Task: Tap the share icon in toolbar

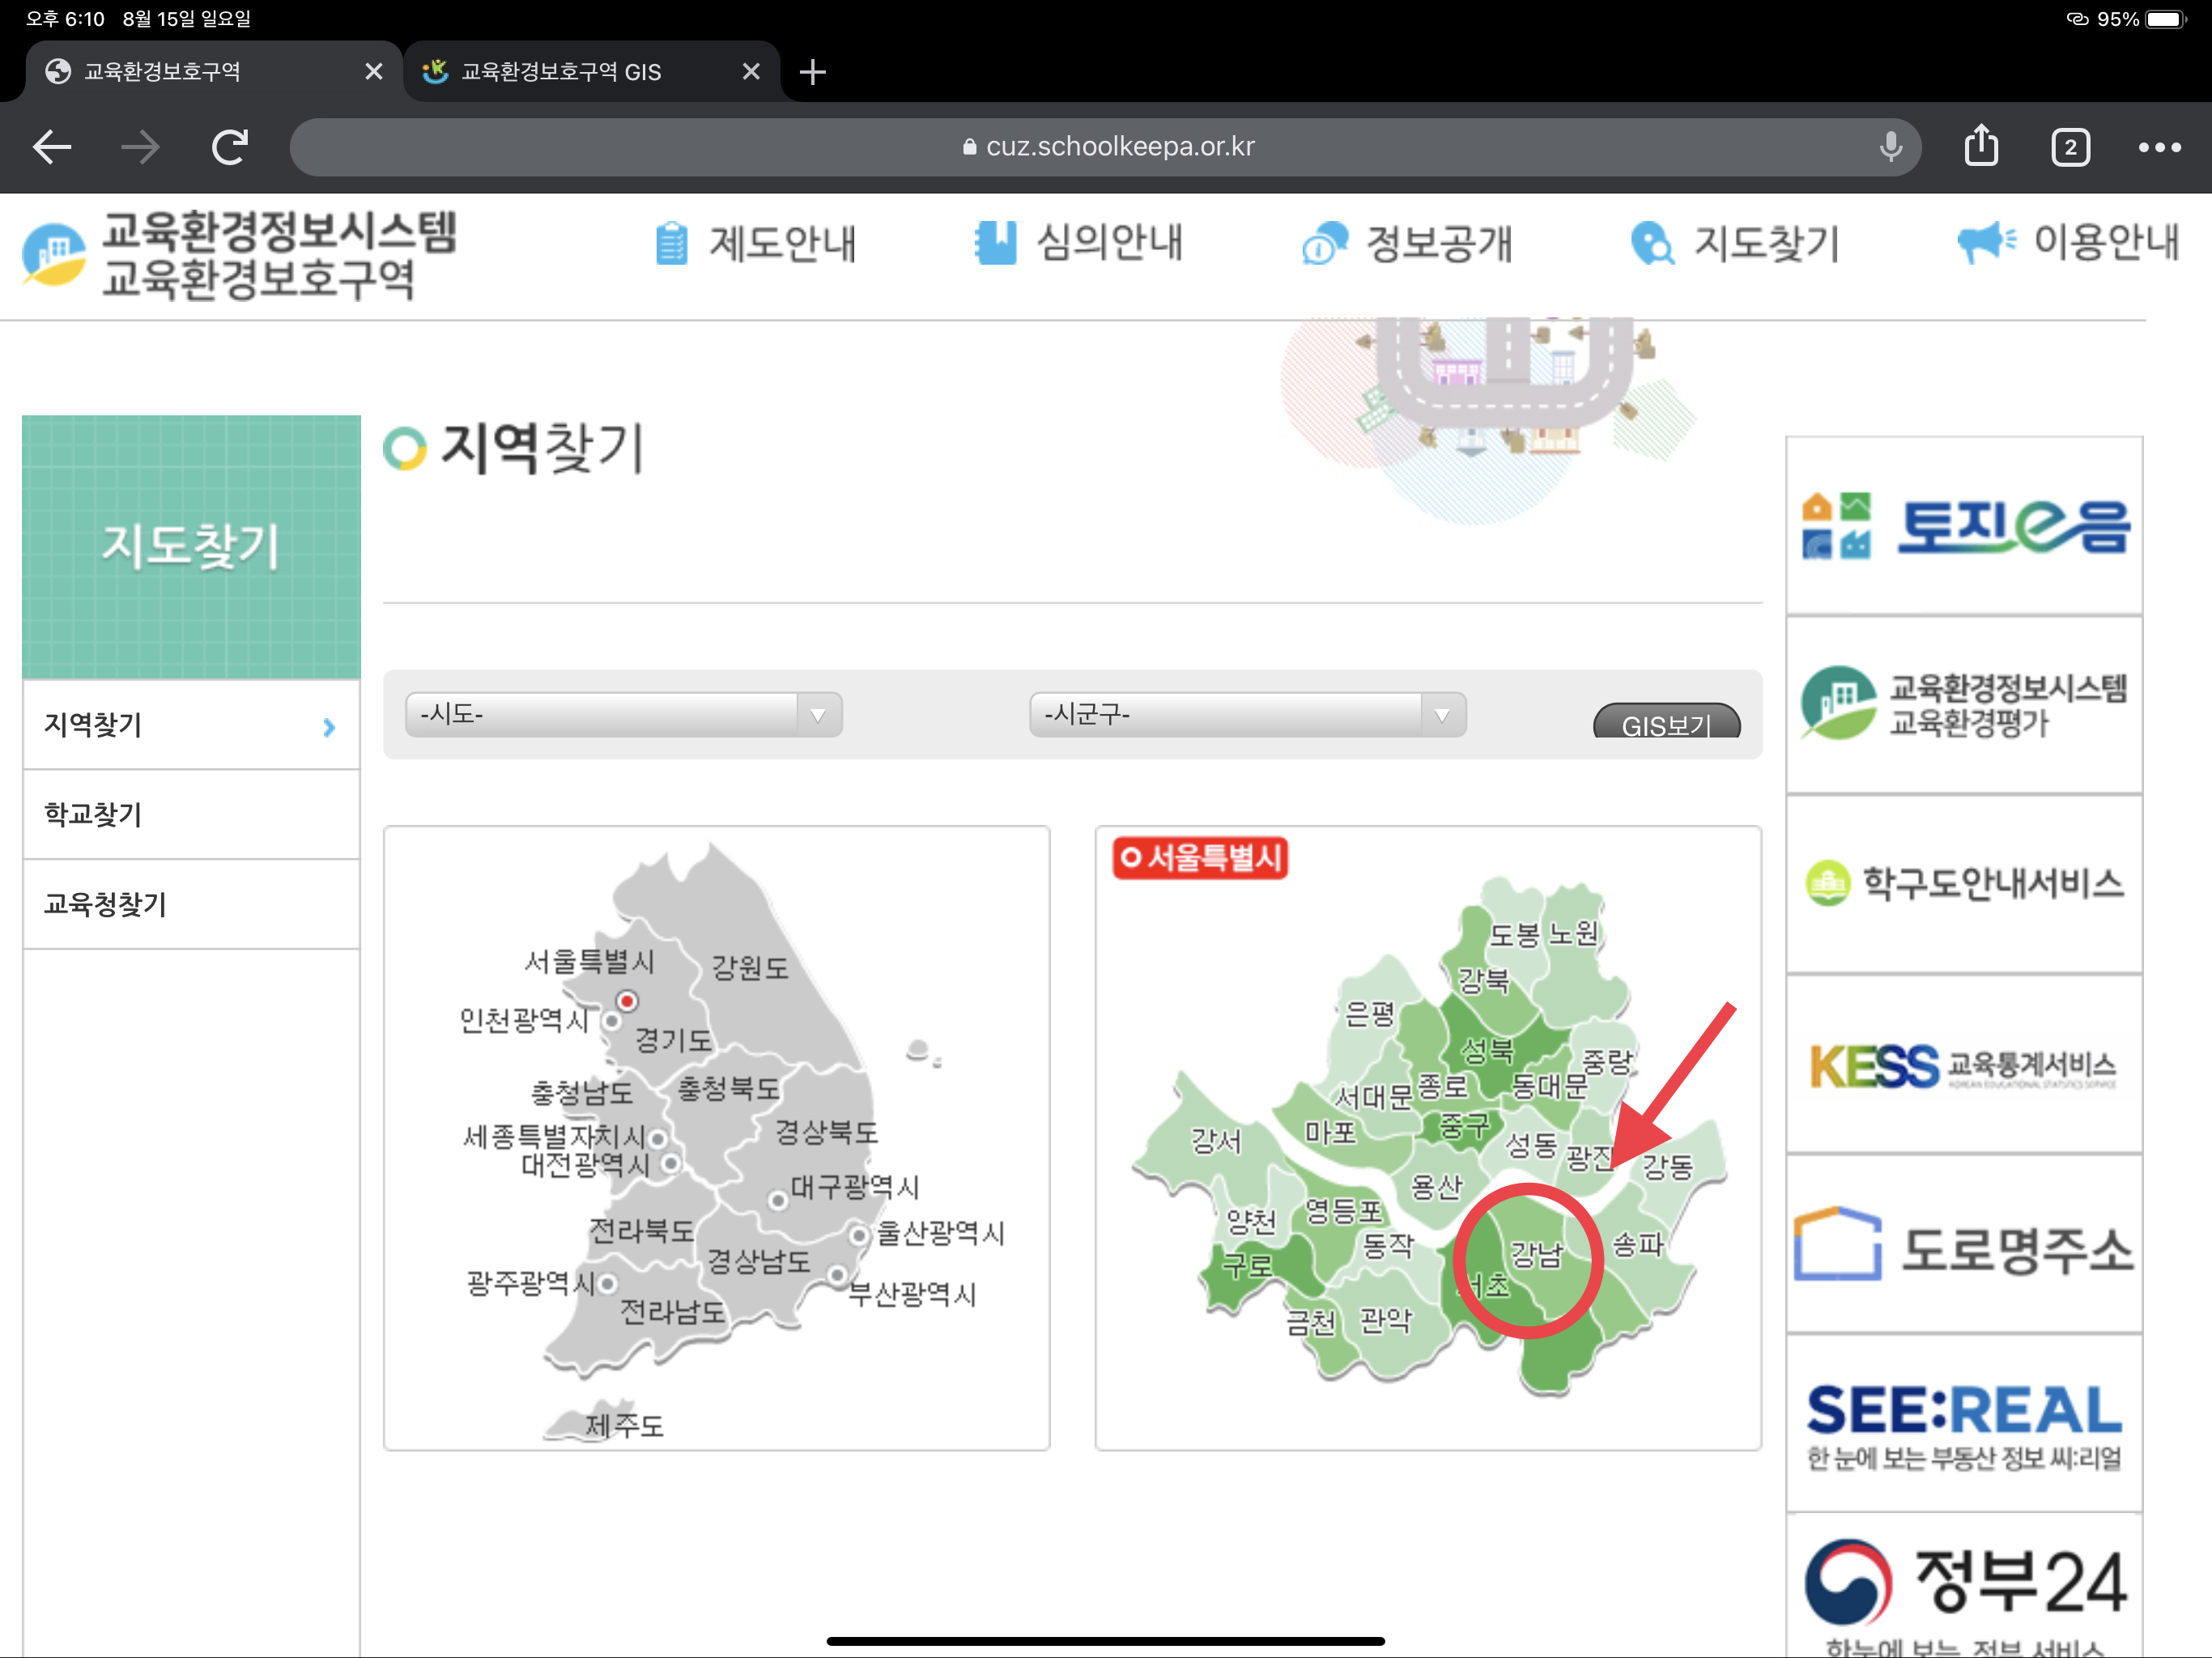Action: coord(1980,146)
